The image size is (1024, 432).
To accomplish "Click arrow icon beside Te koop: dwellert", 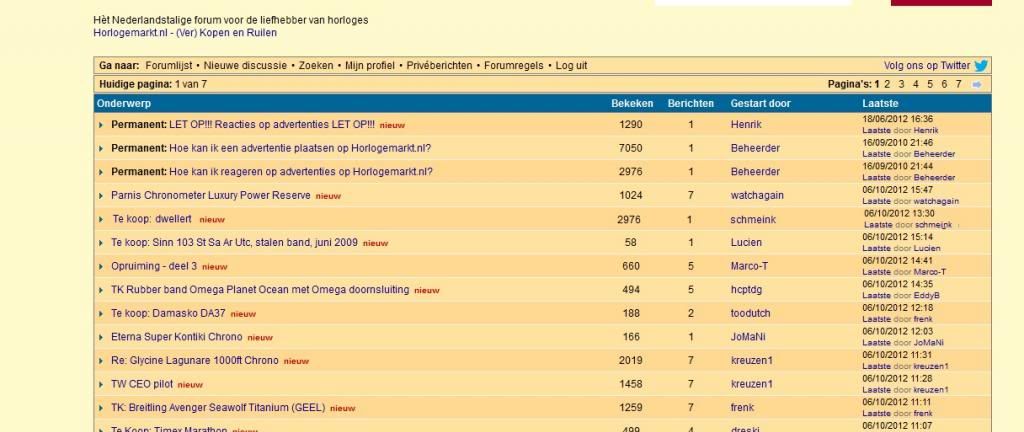I will point(102,219).
